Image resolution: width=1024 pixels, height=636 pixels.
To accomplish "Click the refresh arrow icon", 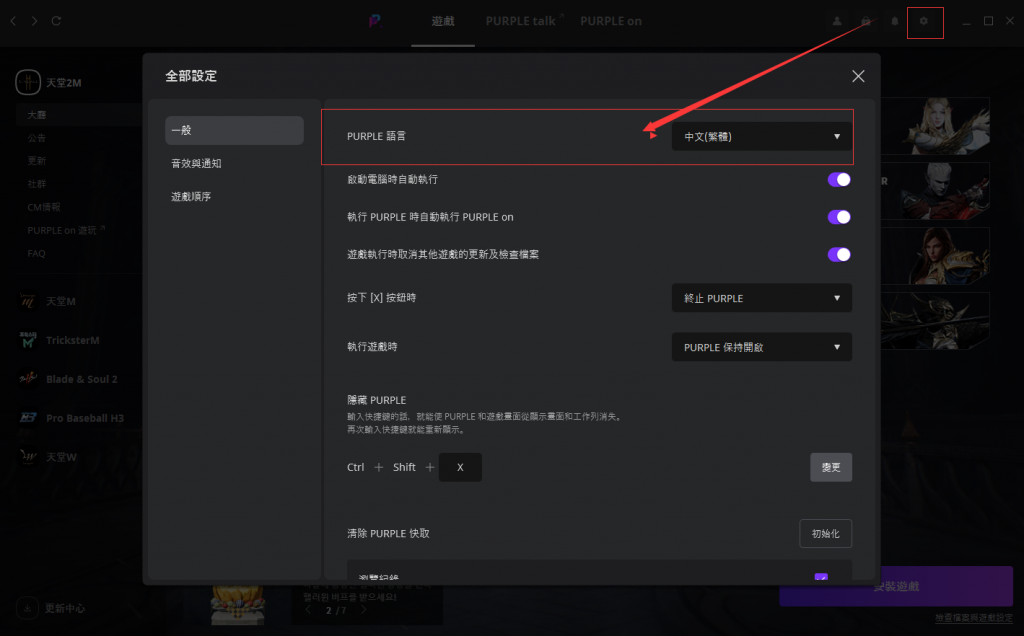I will point(56,21).
